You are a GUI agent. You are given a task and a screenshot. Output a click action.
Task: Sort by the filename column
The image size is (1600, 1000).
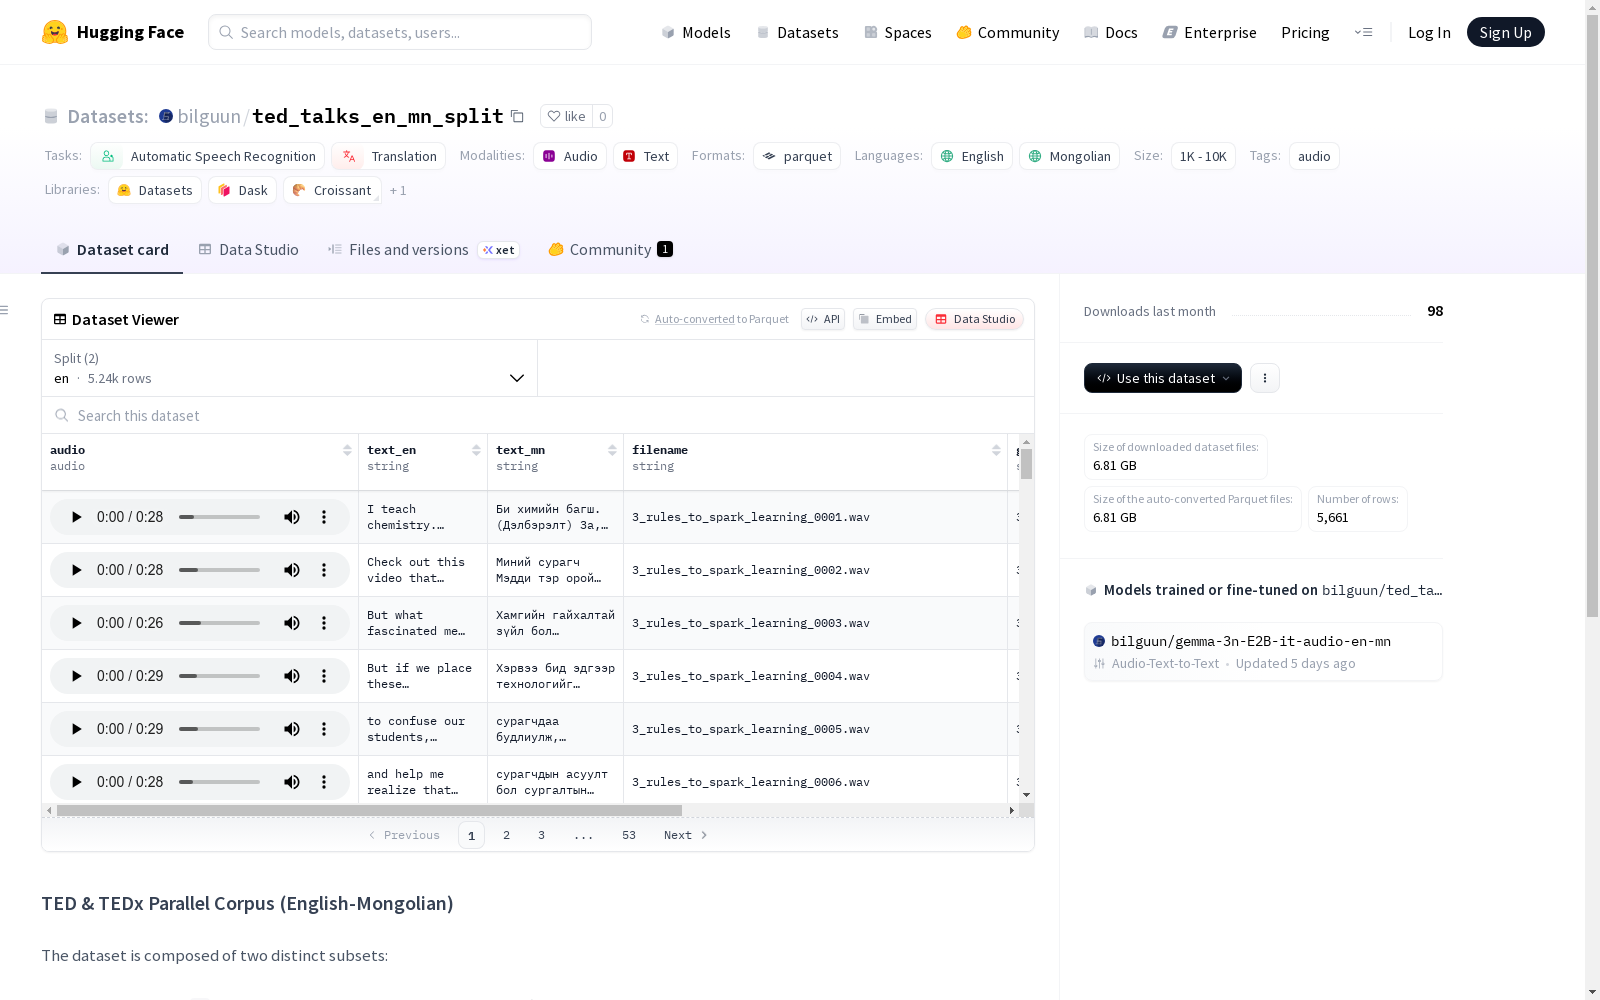(x=996, y=450)
